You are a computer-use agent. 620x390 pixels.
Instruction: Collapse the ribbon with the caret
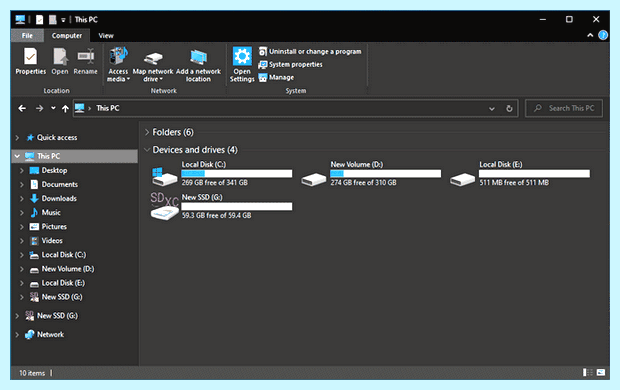(x=590, y=35)
